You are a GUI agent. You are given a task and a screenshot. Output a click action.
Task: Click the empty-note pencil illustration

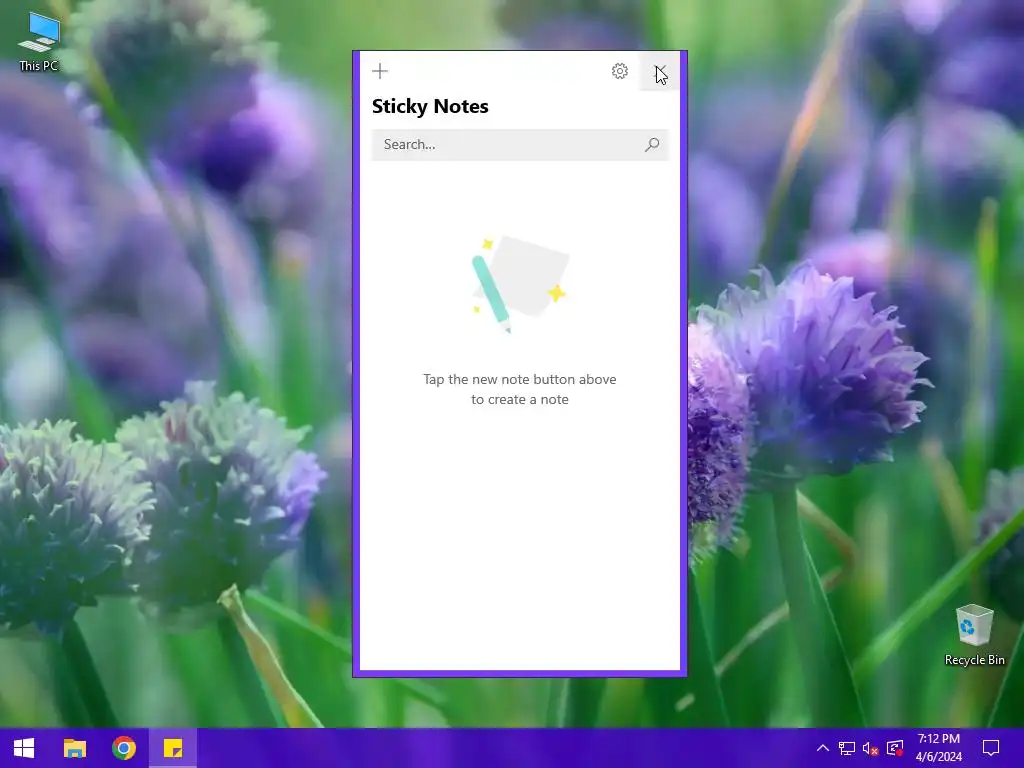[520, 284]
